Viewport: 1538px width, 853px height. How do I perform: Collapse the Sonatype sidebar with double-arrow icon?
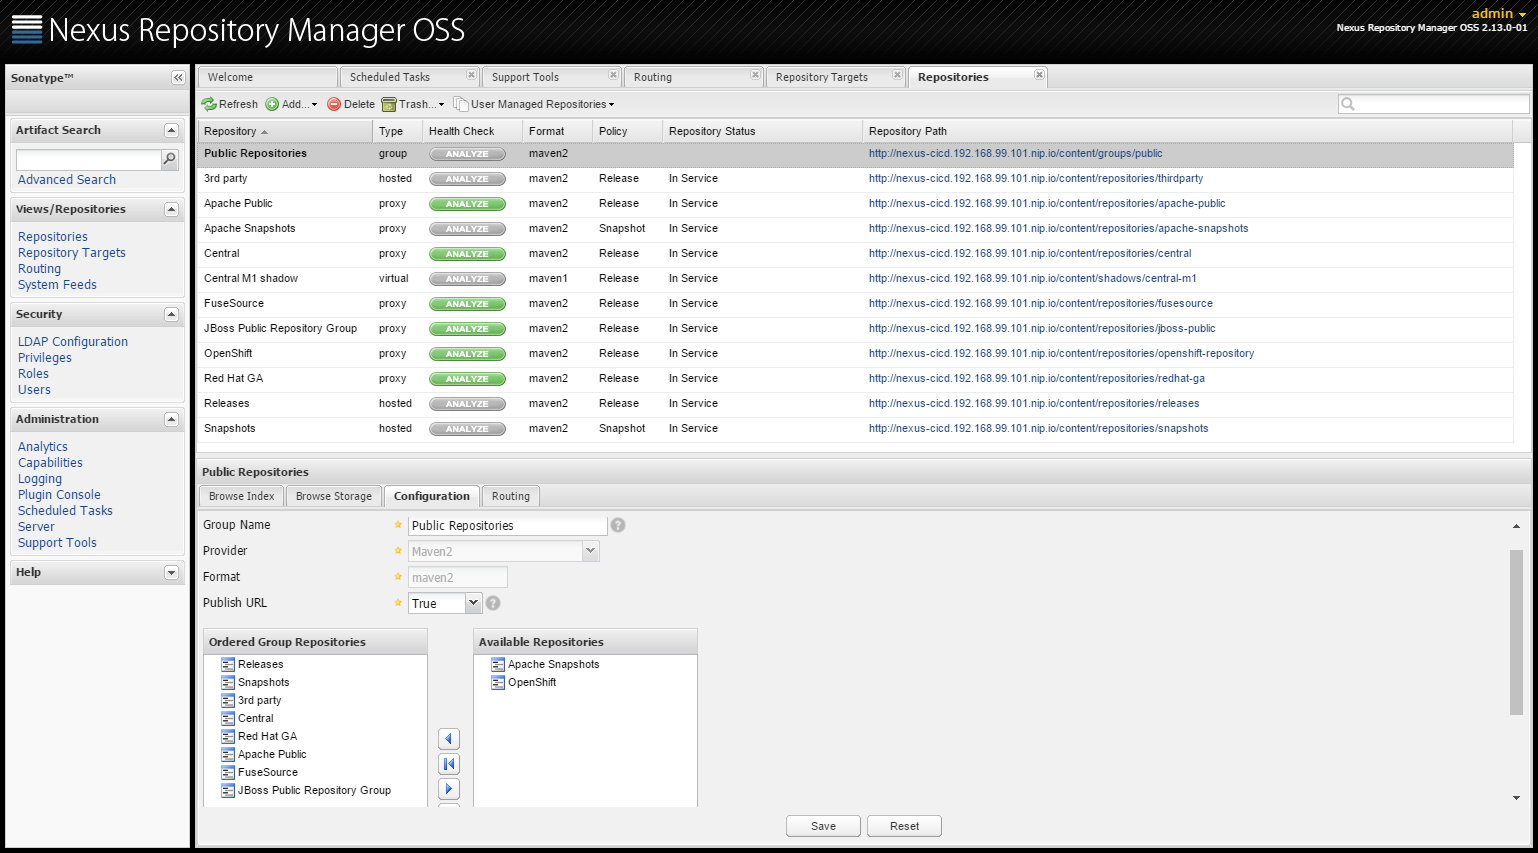click(x=178, y=78)
